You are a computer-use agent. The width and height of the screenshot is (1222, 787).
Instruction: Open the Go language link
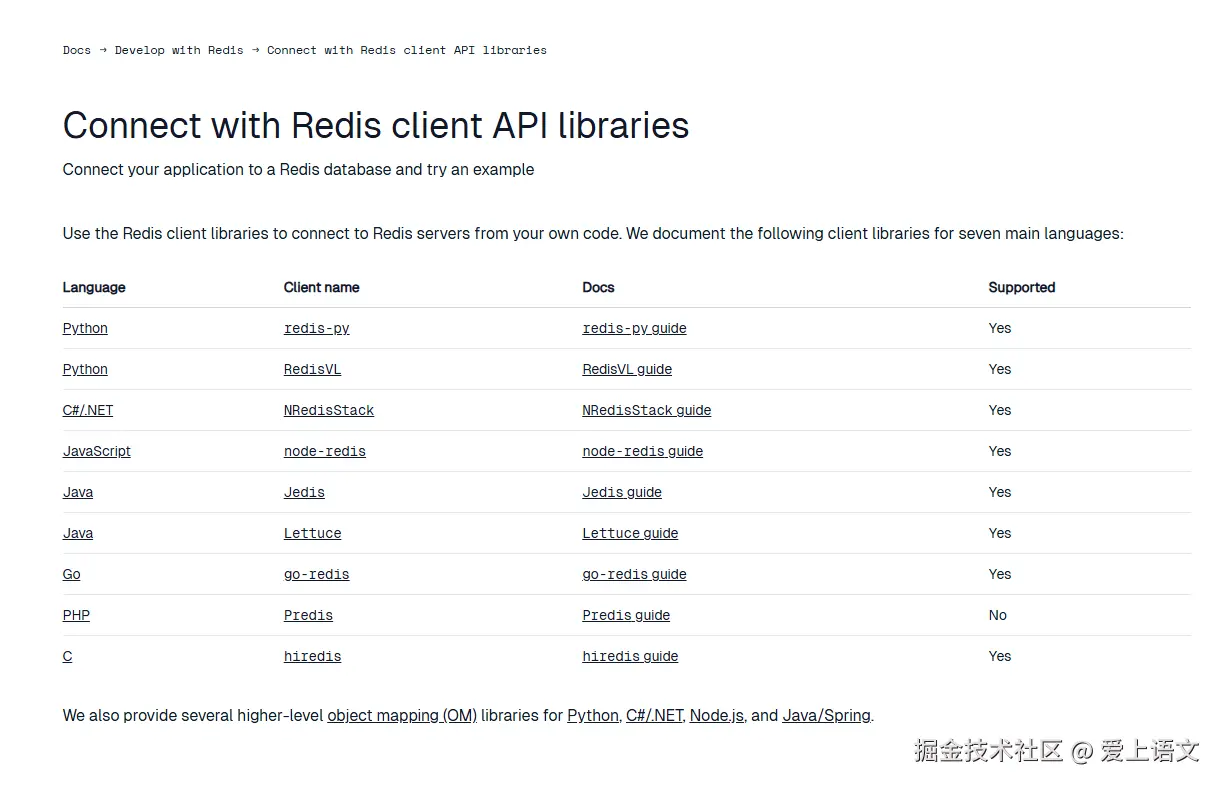click(72, 574)
